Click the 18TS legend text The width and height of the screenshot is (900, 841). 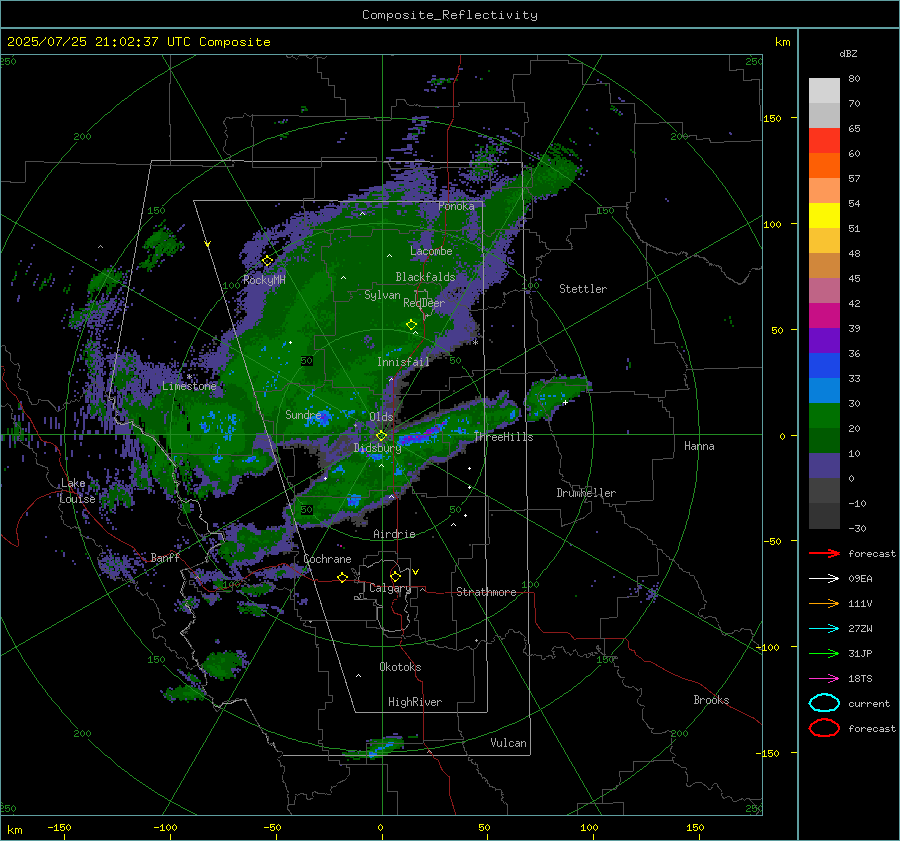[x=860, y=679]
